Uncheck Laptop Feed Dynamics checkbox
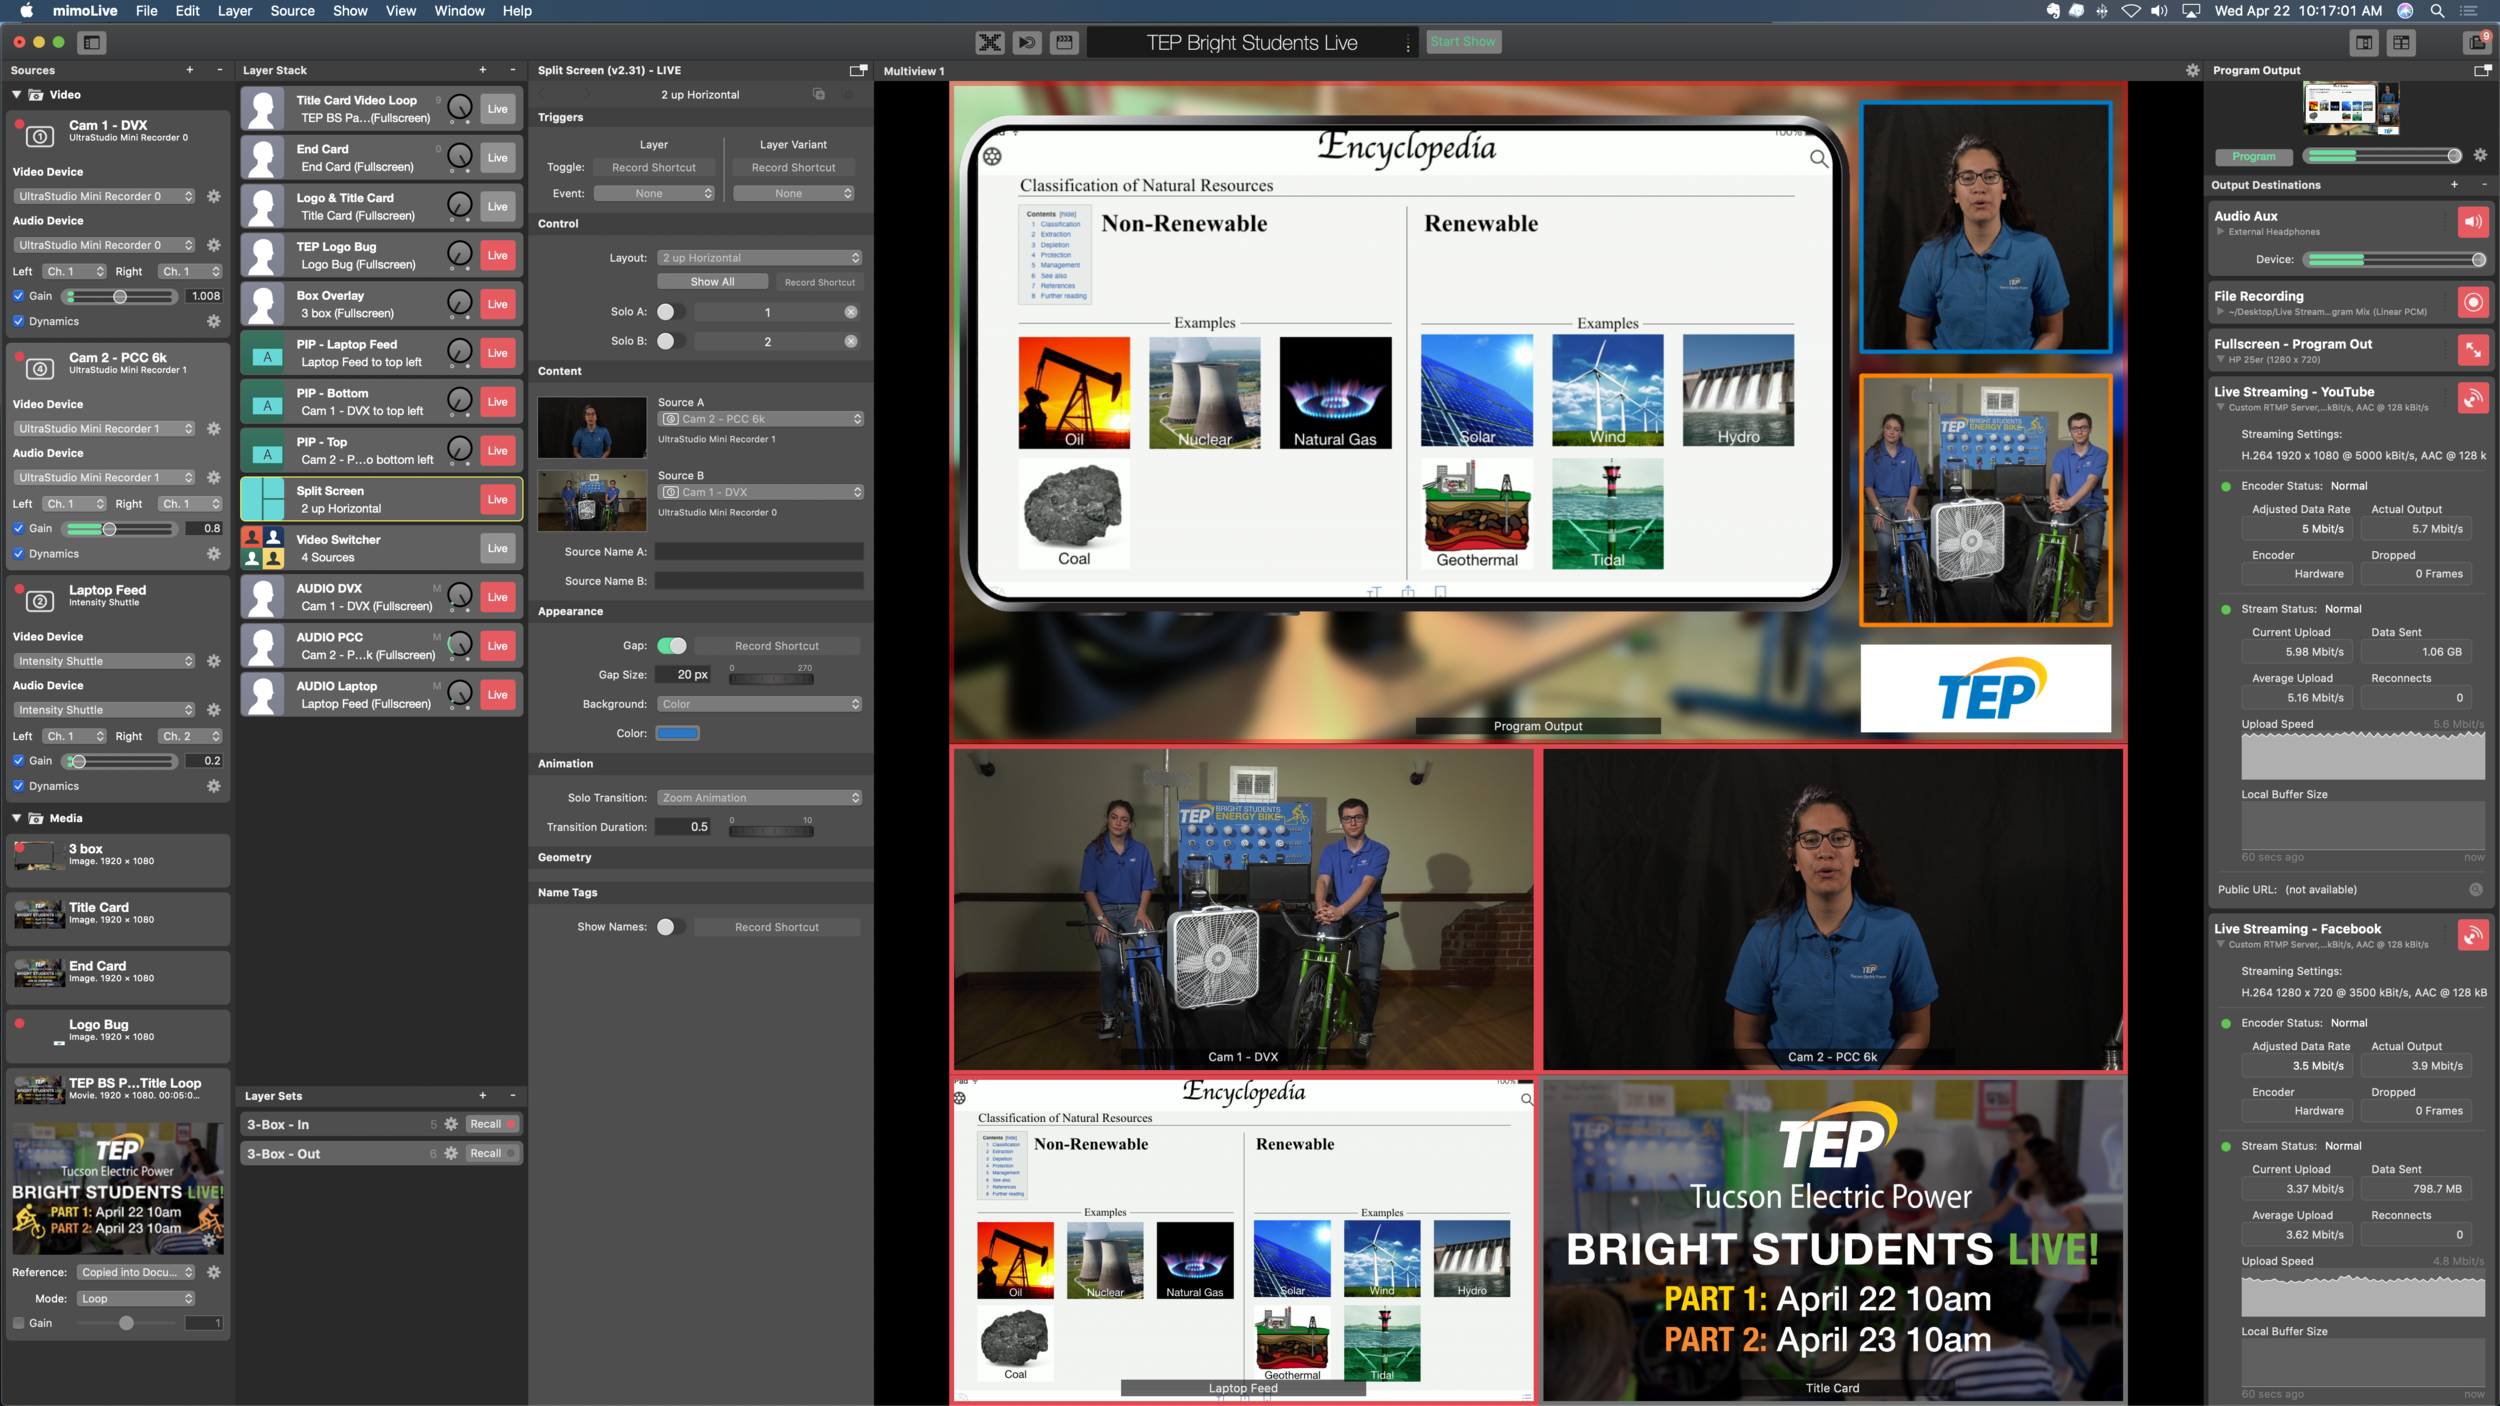 [x=18, y=786]
